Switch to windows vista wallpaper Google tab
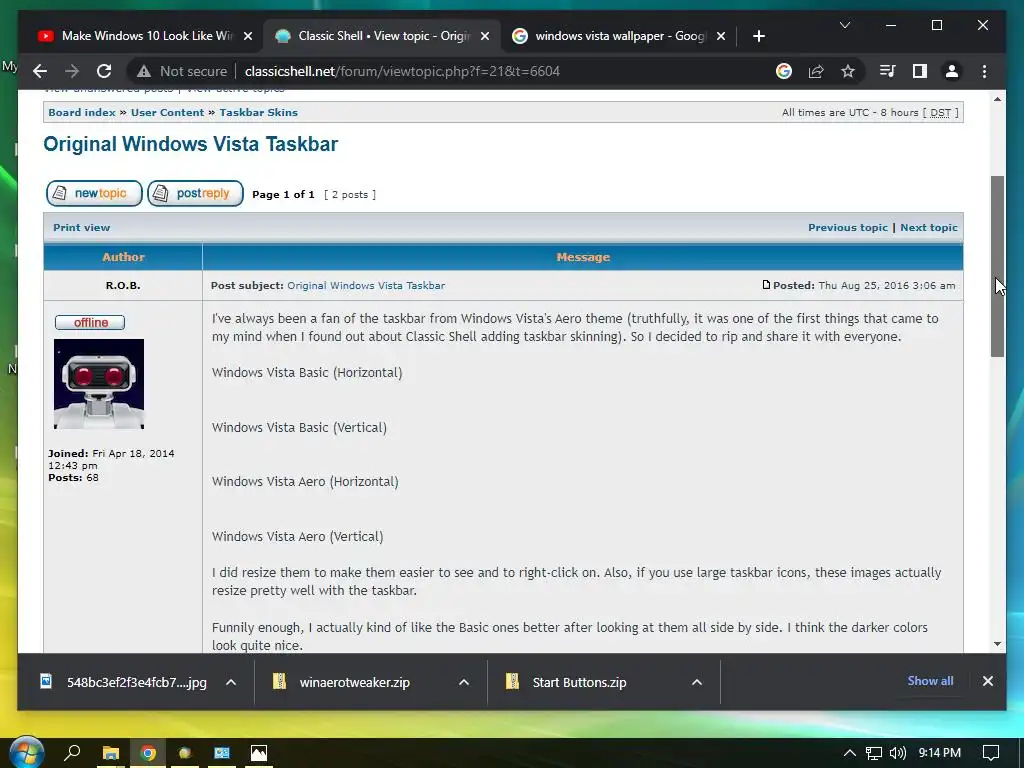 (618, 36)
